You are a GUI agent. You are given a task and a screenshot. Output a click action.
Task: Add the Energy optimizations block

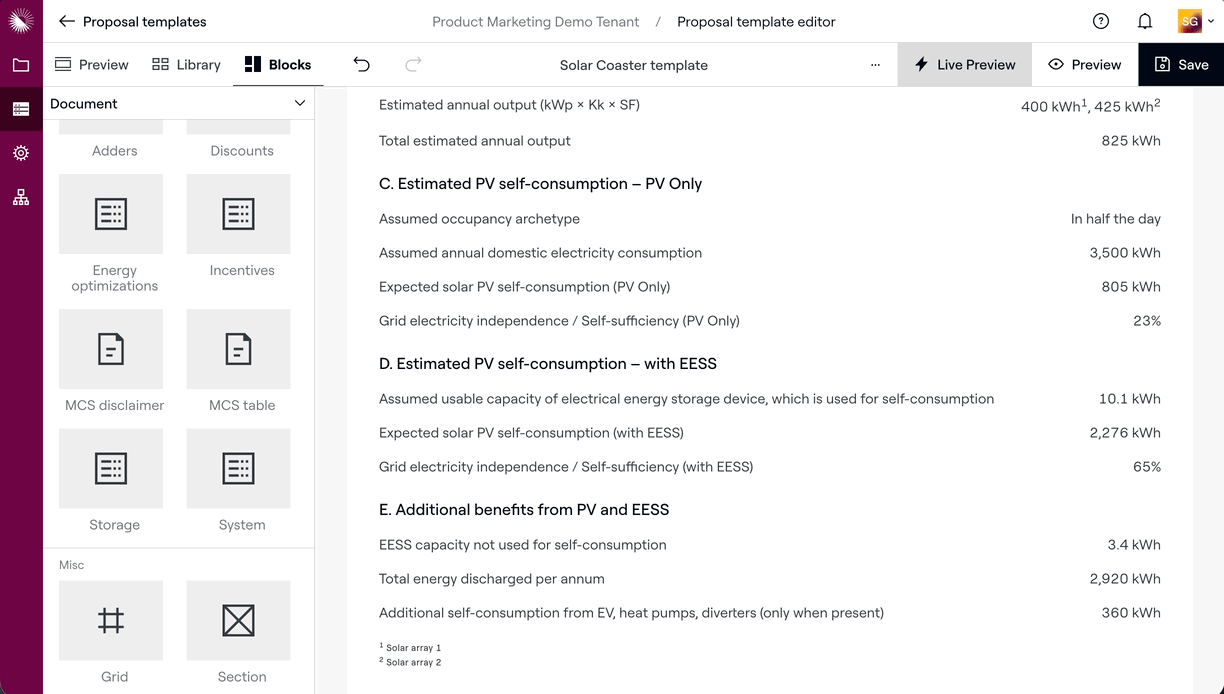point(111,214)
